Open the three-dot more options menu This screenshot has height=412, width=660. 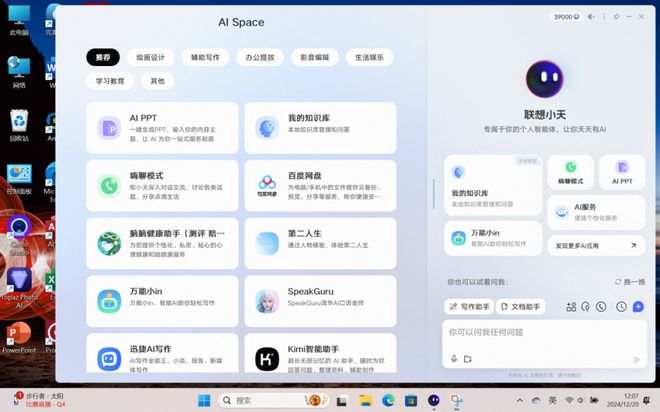coord(604,17)
